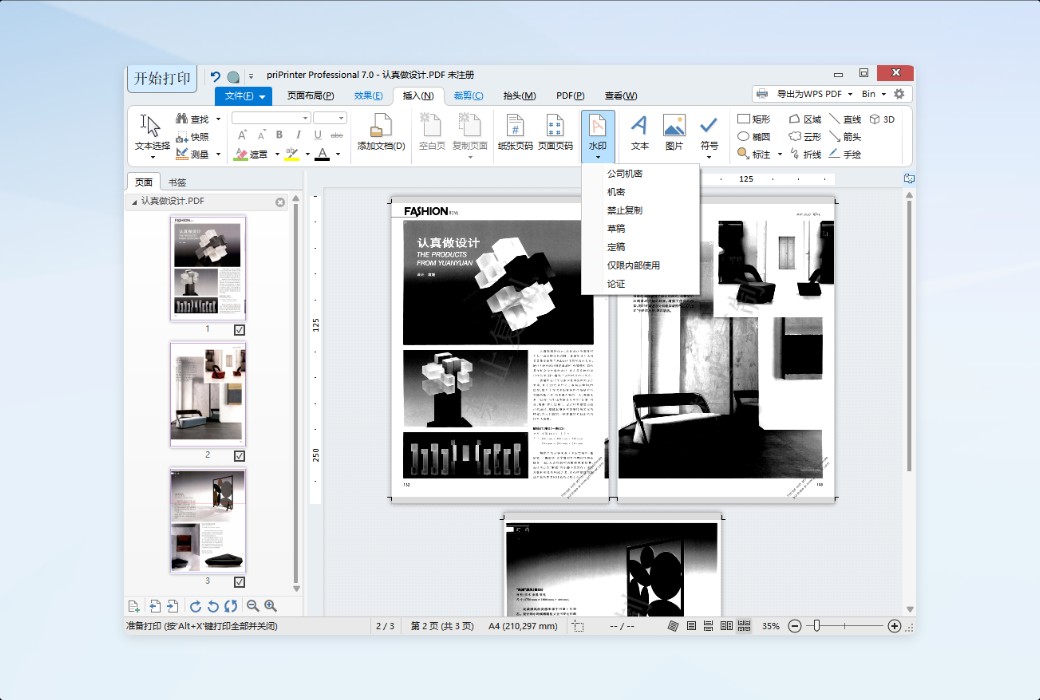
Task: Insert 页面页码 page numbers
Action: pyautogui.click(x=555, y=132)
